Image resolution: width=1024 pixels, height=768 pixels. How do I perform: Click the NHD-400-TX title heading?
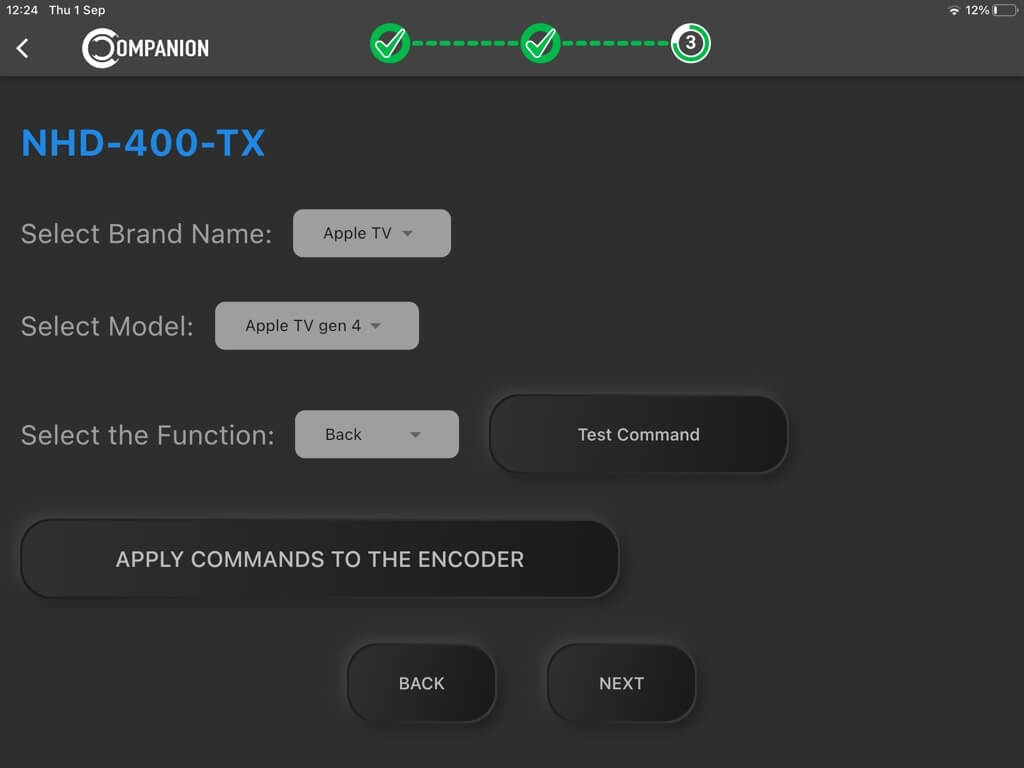[142, 143]
